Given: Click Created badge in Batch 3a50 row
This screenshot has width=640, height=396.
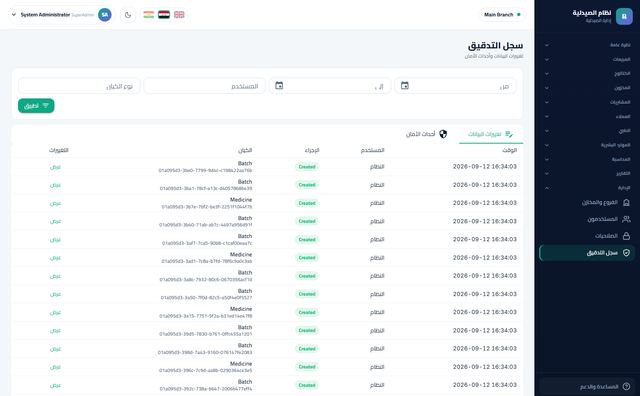Looking at the screenshot, I should 307,294.
